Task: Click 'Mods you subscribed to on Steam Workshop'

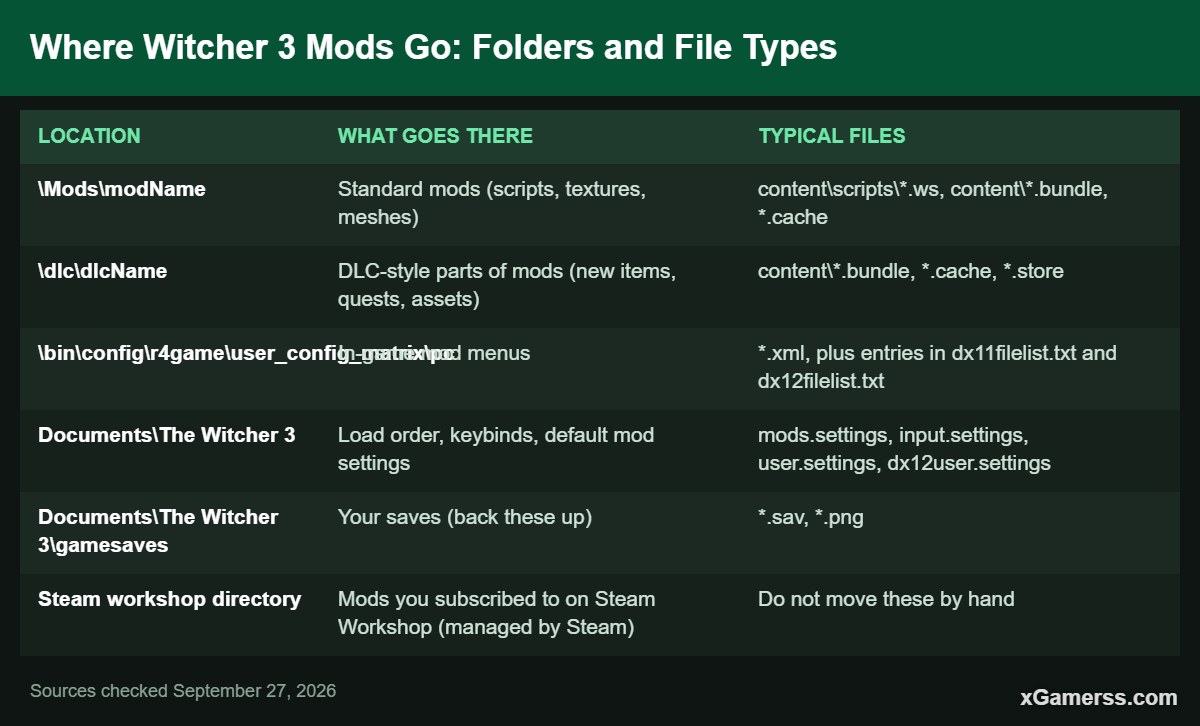Action: click(x=497, y=613)
